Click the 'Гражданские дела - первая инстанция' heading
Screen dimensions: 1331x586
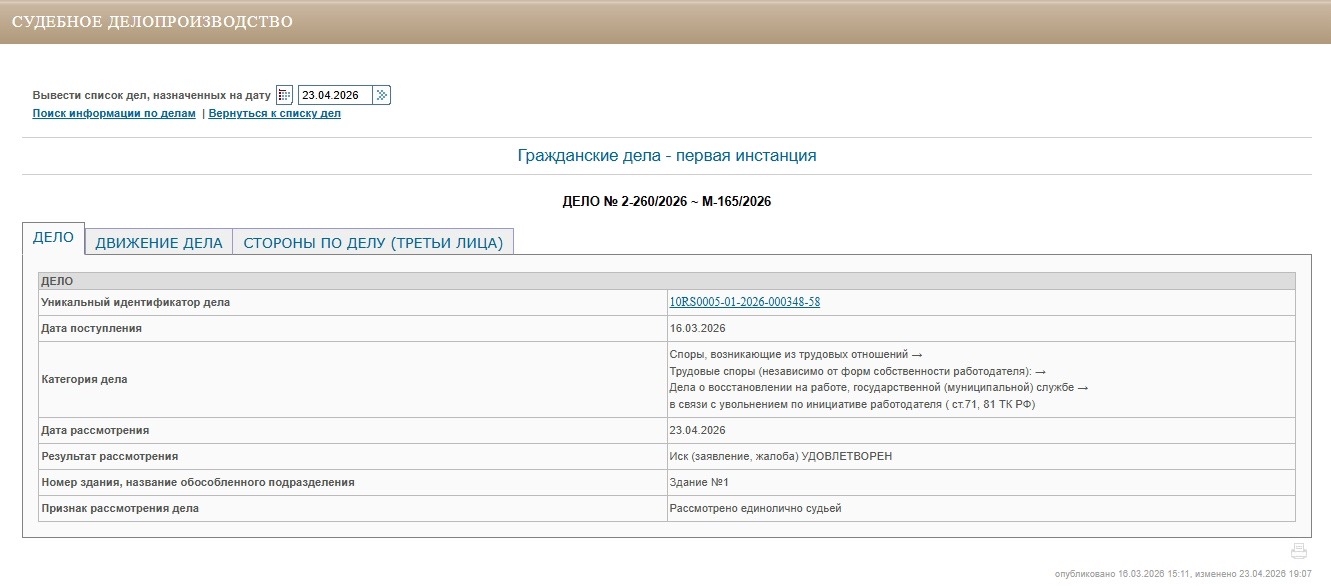pos(666,156)
